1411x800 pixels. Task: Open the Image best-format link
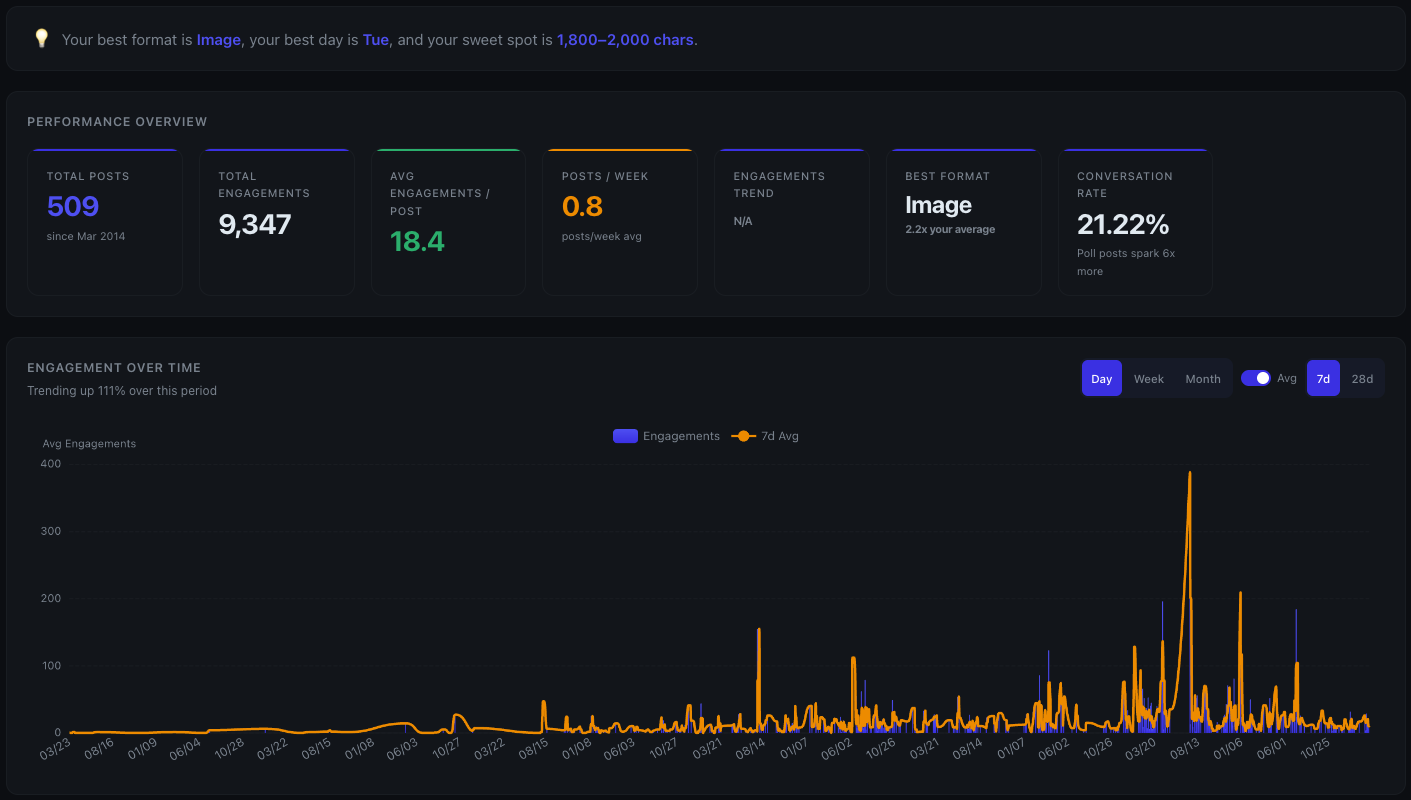point(218,39)
